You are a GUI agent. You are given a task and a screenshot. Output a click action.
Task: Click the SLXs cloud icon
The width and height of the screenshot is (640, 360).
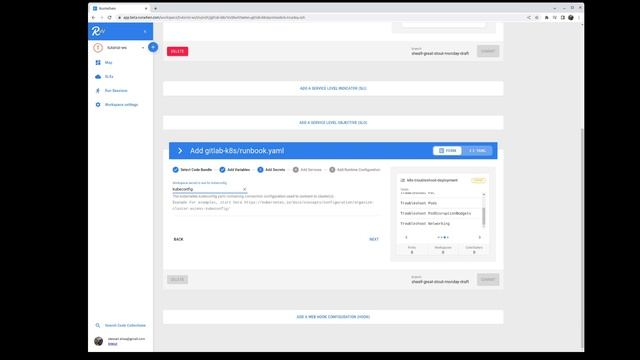click(98, 77)
